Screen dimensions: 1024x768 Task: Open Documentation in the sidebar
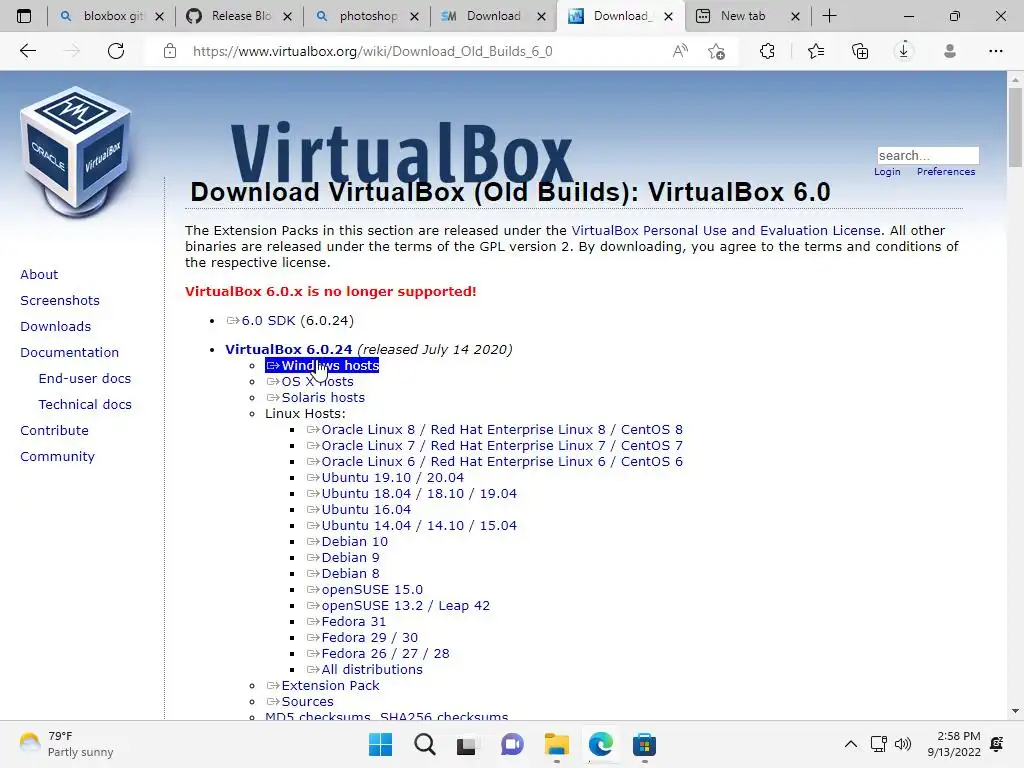pos(69,353)
